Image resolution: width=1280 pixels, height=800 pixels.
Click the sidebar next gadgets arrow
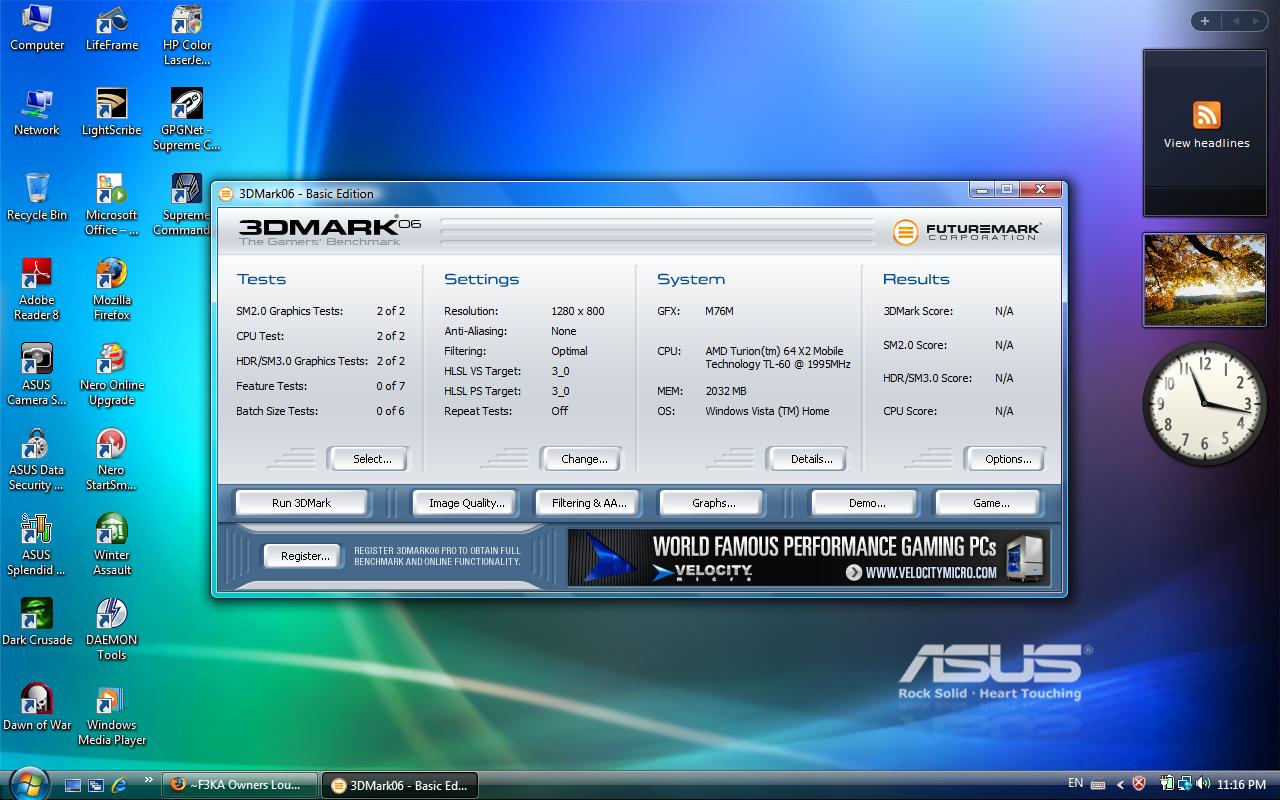click(x=1254, y=21)
